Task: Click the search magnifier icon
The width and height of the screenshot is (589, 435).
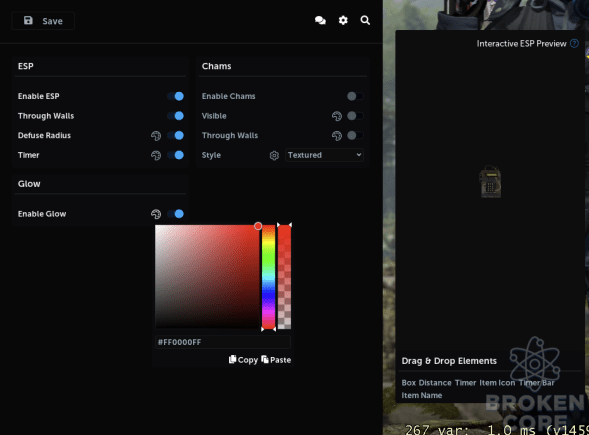Action: [365, 20]
